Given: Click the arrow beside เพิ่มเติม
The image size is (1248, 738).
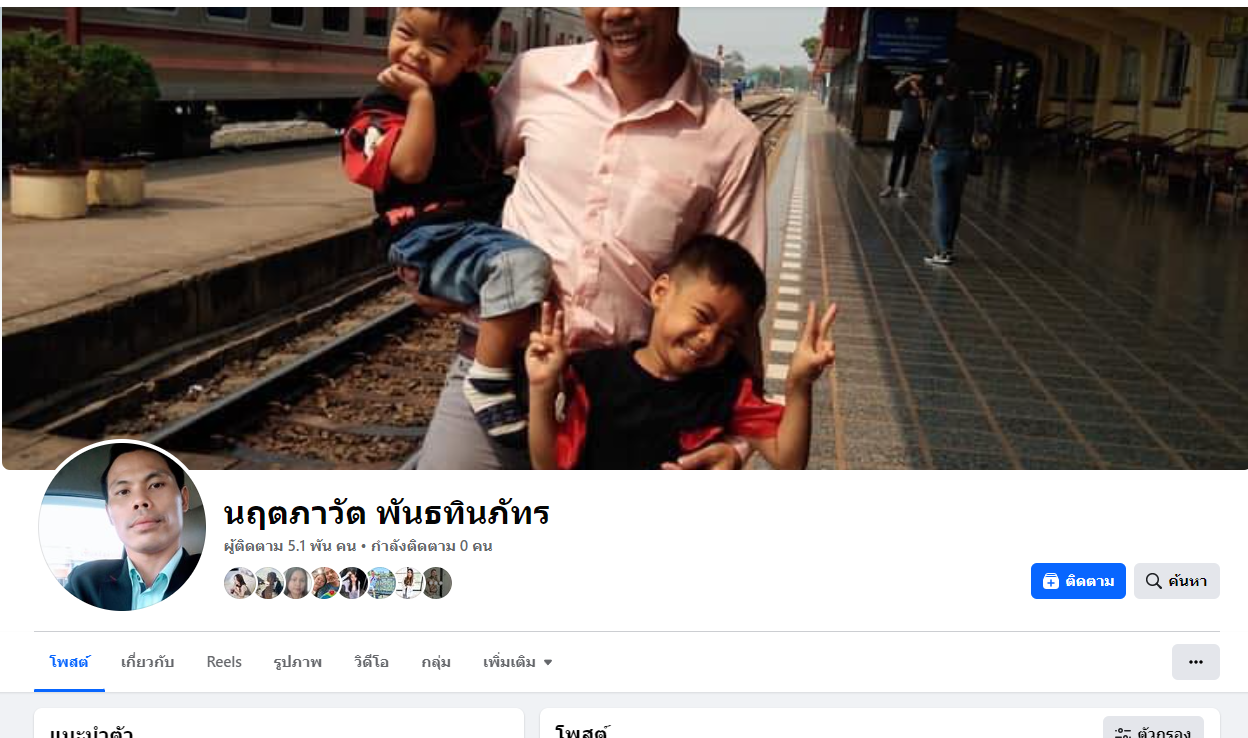Looking at the screenshot, I should coord(548,662).
